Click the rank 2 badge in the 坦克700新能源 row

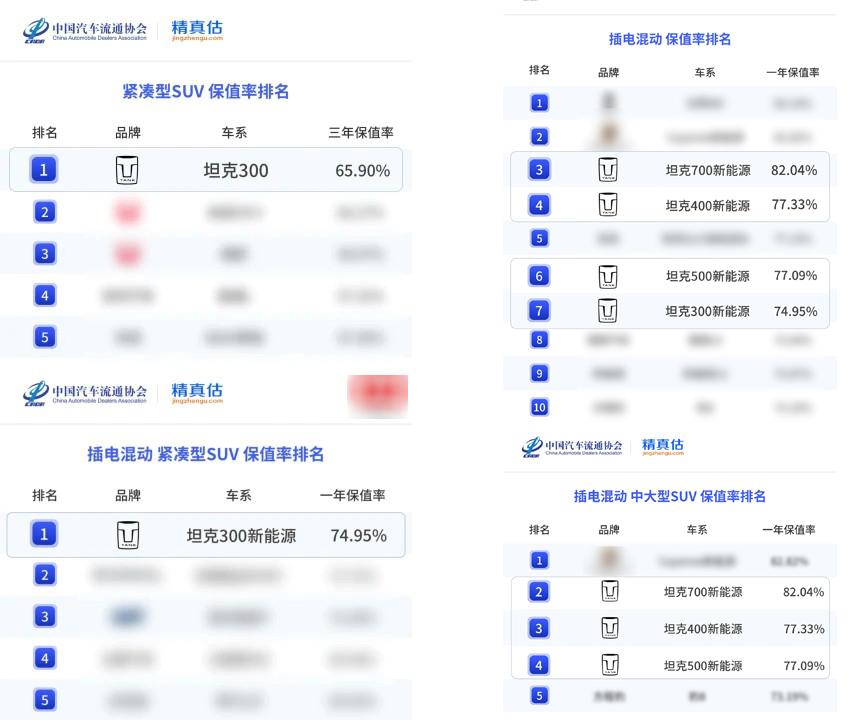[539, 592]
